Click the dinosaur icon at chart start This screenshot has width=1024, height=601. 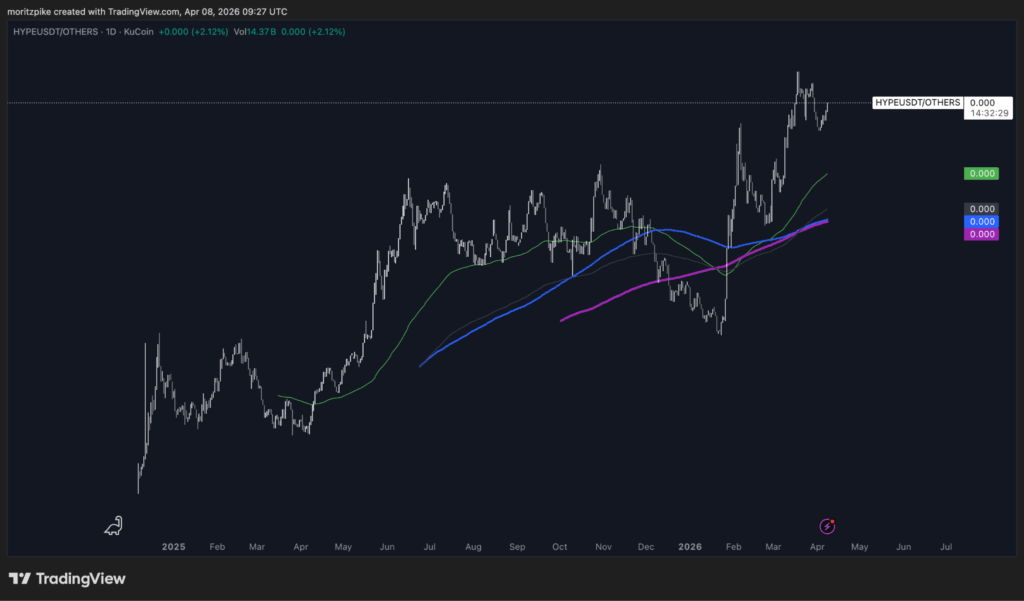[x=114, y=526]
